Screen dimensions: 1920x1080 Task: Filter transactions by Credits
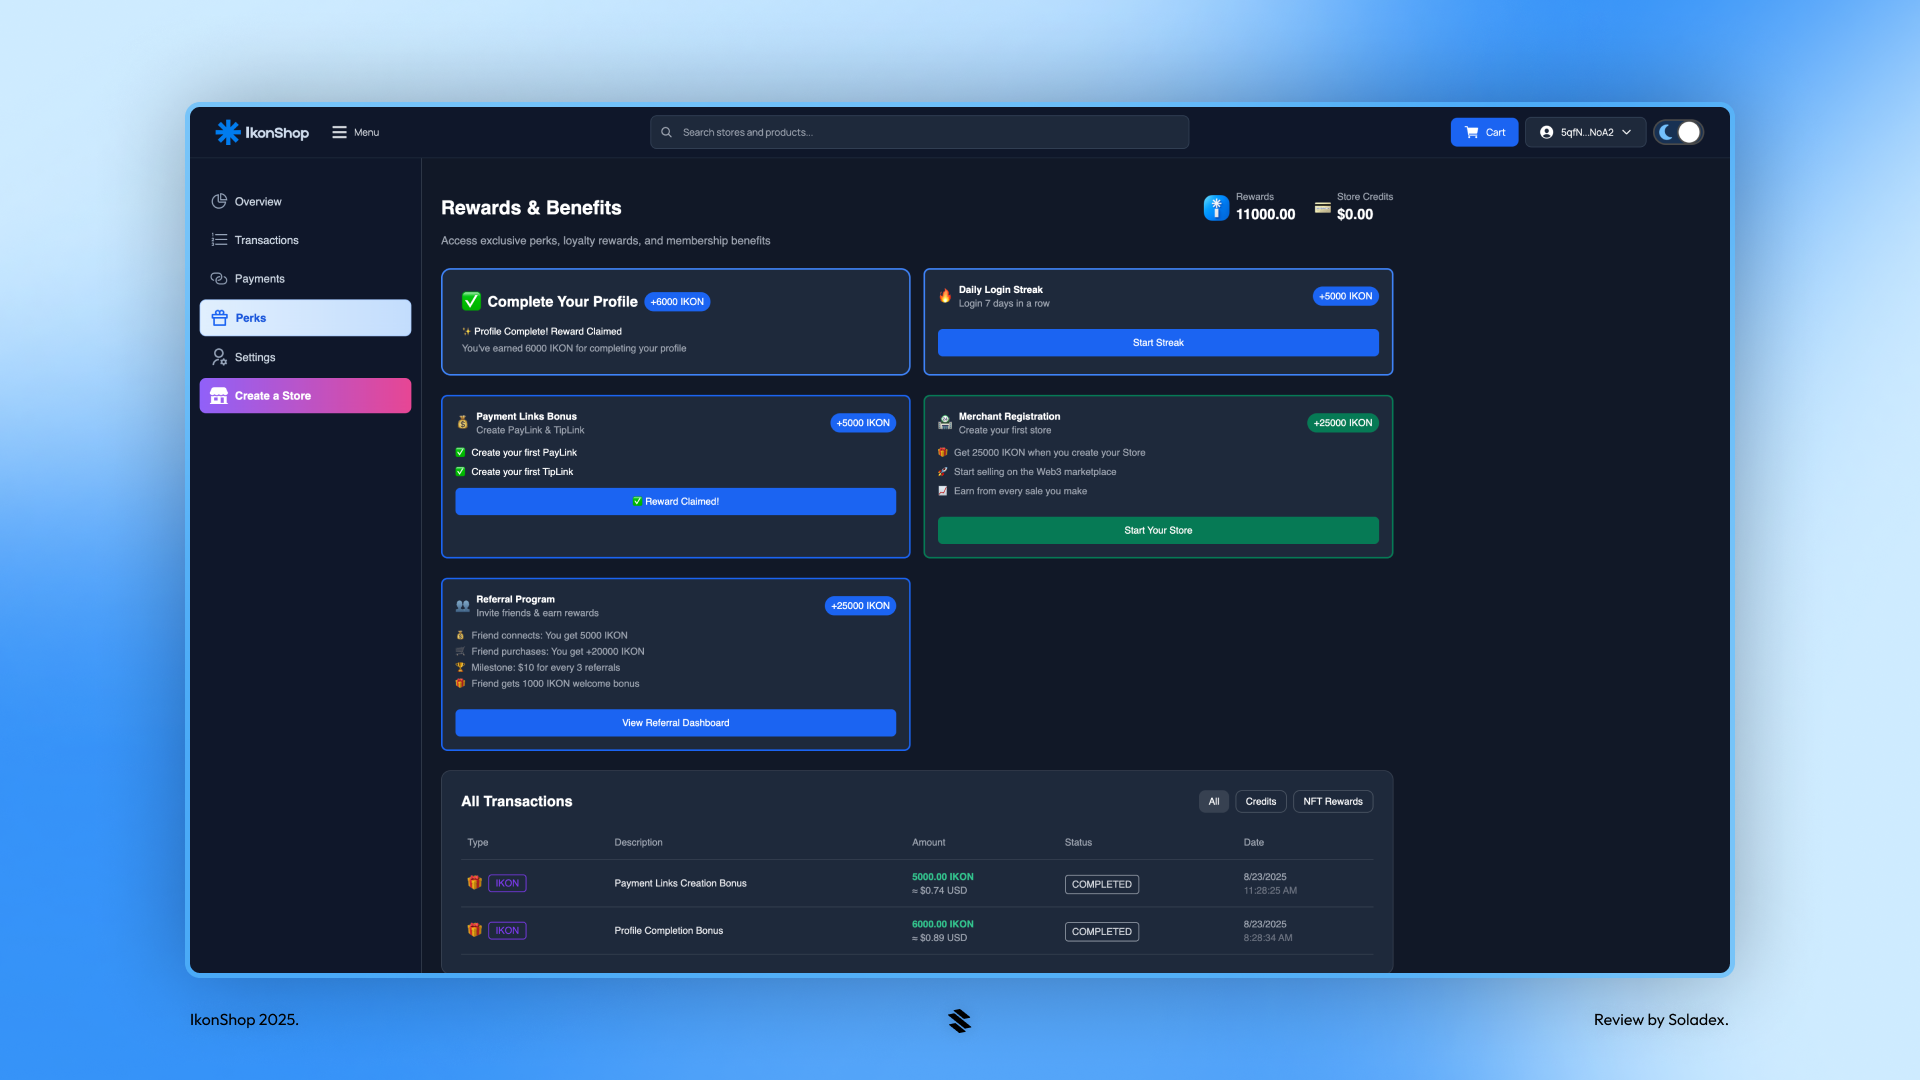pyautogui.click(x=1260, y=802)
